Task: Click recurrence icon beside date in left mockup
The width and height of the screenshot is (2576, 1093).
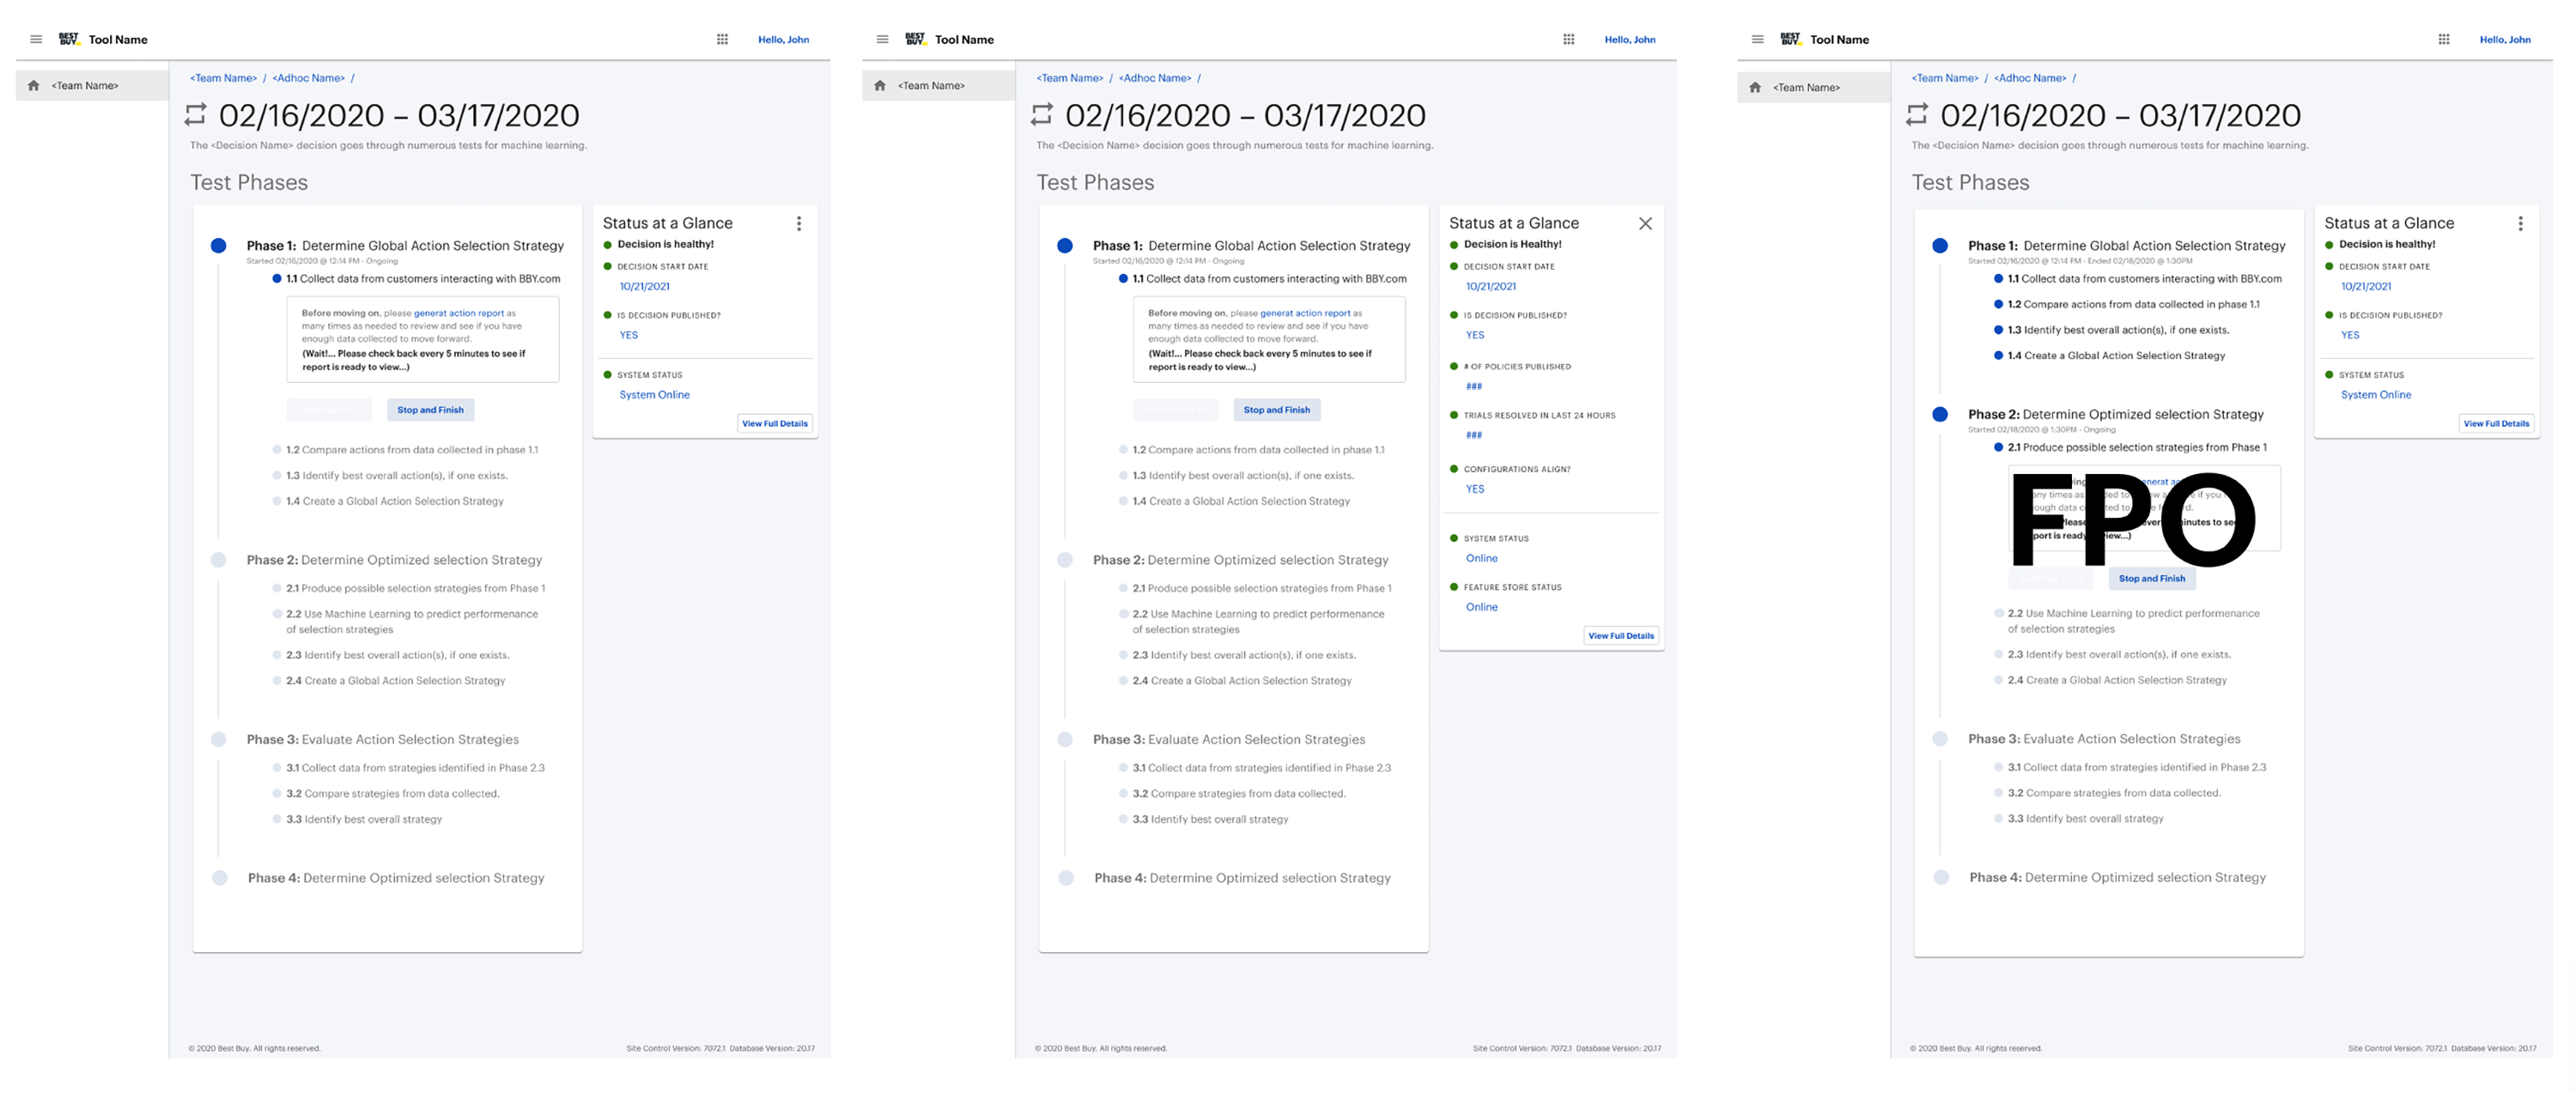Action: click(196, 115)
